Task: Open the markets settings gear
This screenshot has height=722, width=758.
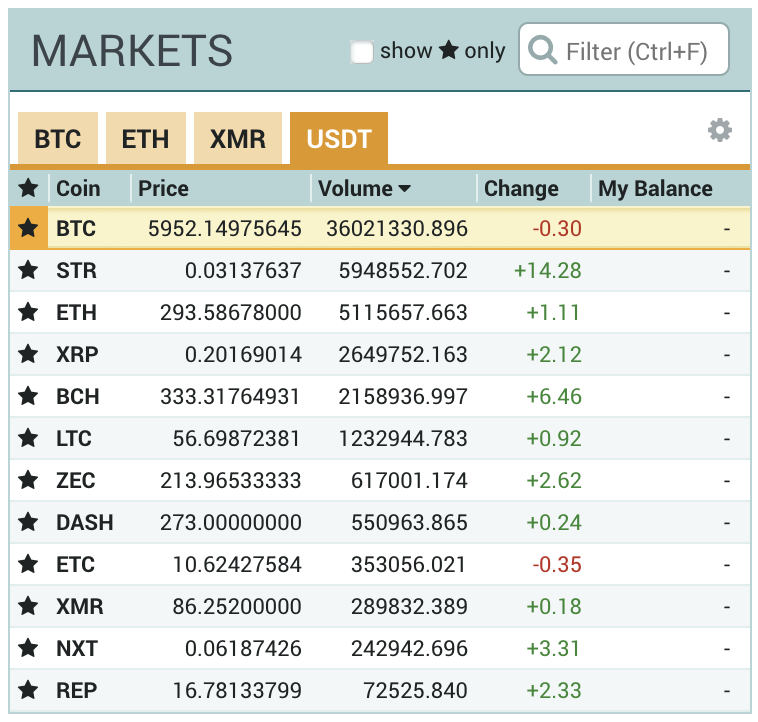Action: [720, 130]
